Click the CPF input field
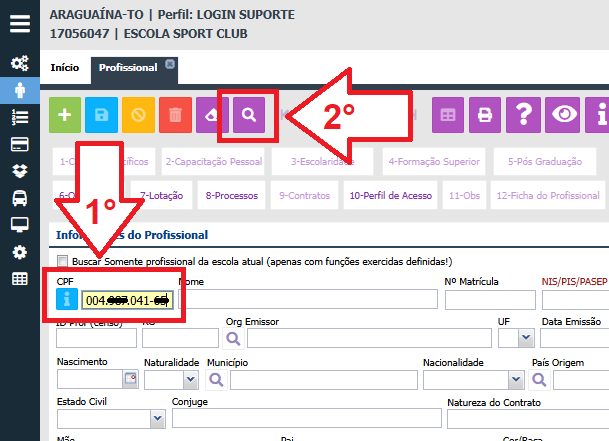This screenshot has width=609, height=441. tap(127, 300)
